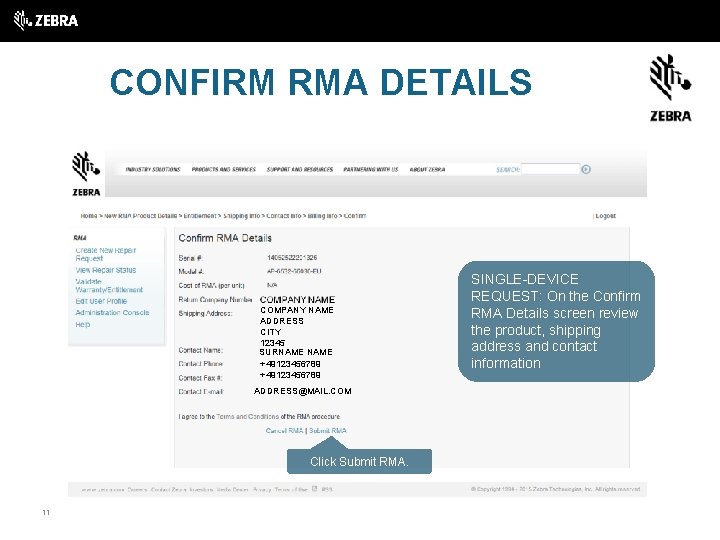The width and height of the screenshot is (720, 540).
Task: Open Administration Console in sidebar
Action: click(x=112, y=313)
